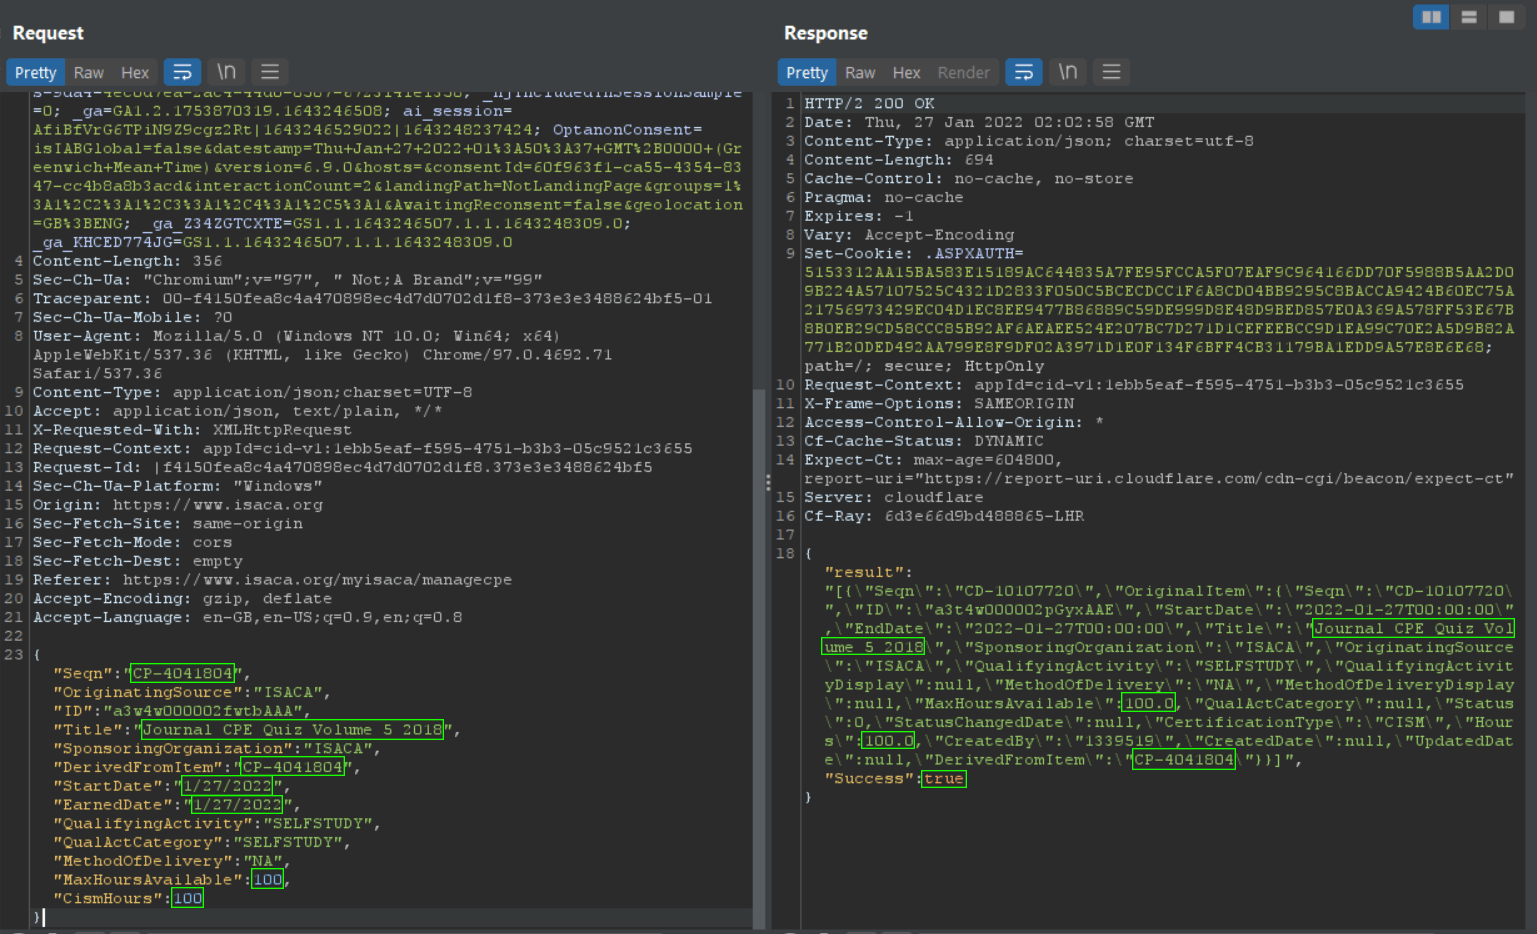Click the "result": key in response body

coord(869,572)
